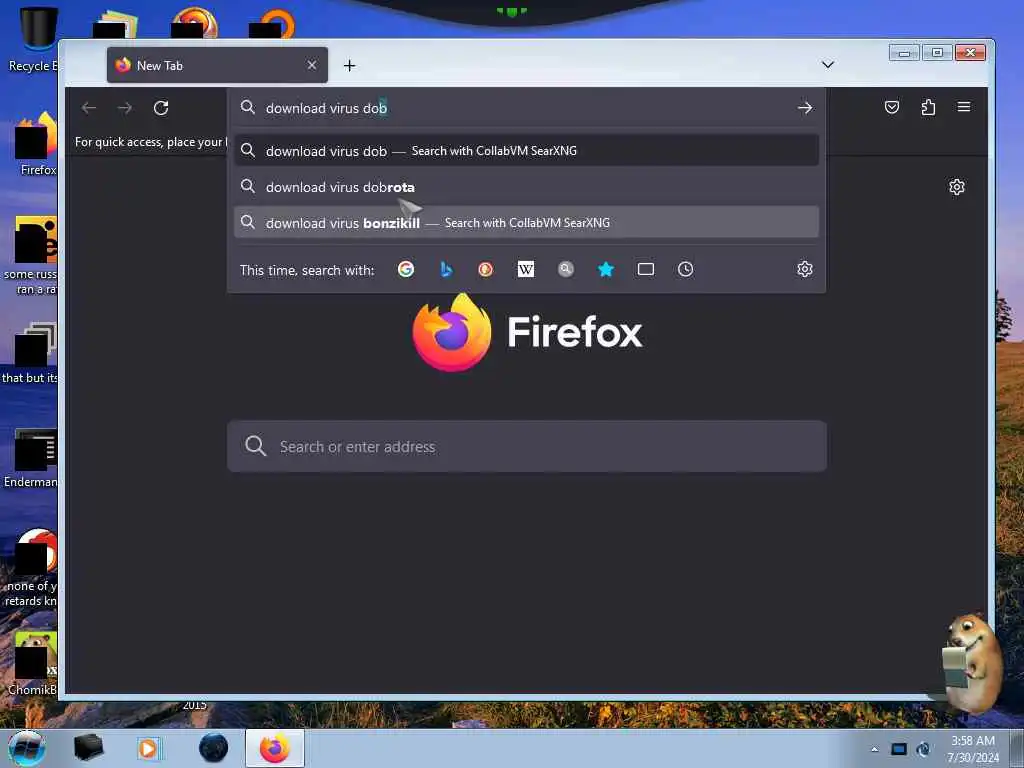This screenshot has width=1024, height=768.
Task: Select the ChomikBox desktop icon
Action: coord(33,664)
